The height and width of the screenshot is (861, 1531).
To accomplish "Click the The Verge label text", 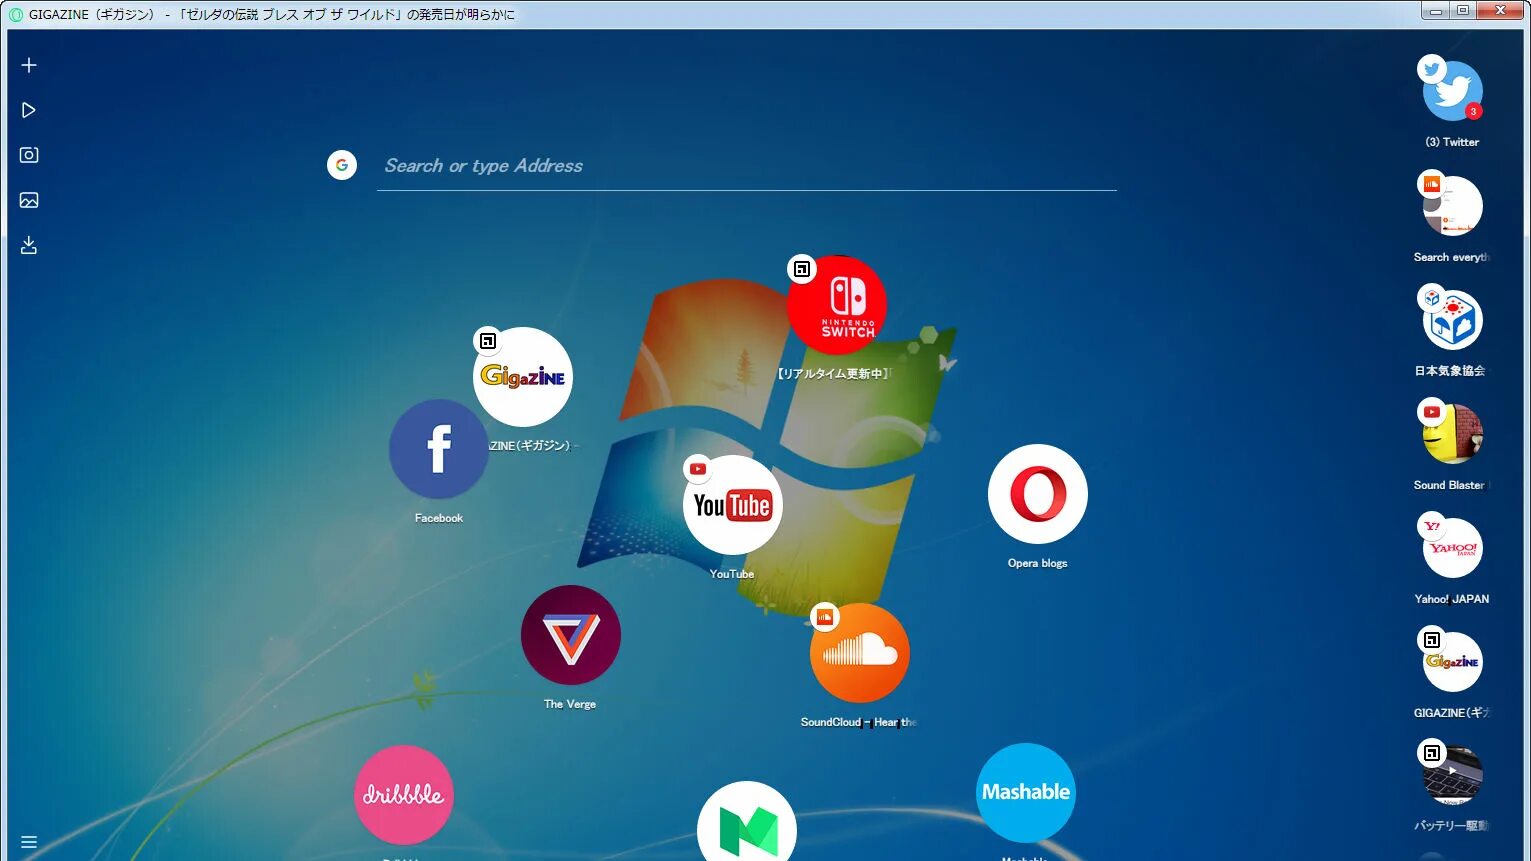I will [x=570, y=704].
